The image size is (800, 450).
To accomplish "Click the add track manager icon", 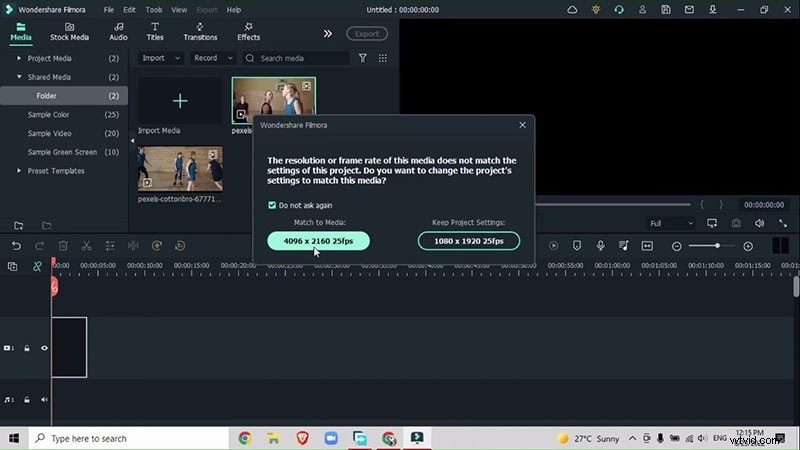I will pos(13,266).
